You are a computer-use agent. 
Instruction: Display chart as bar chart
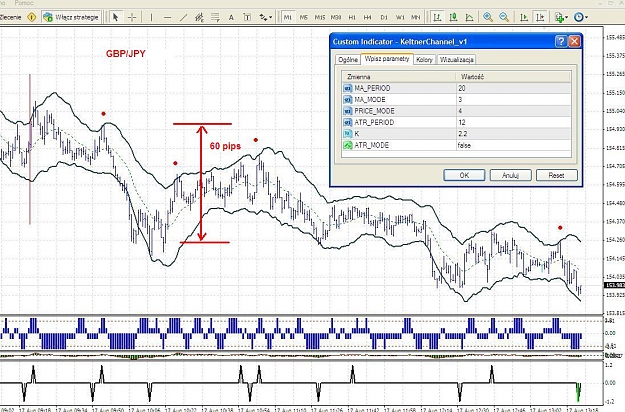click(x=437, y=17)
